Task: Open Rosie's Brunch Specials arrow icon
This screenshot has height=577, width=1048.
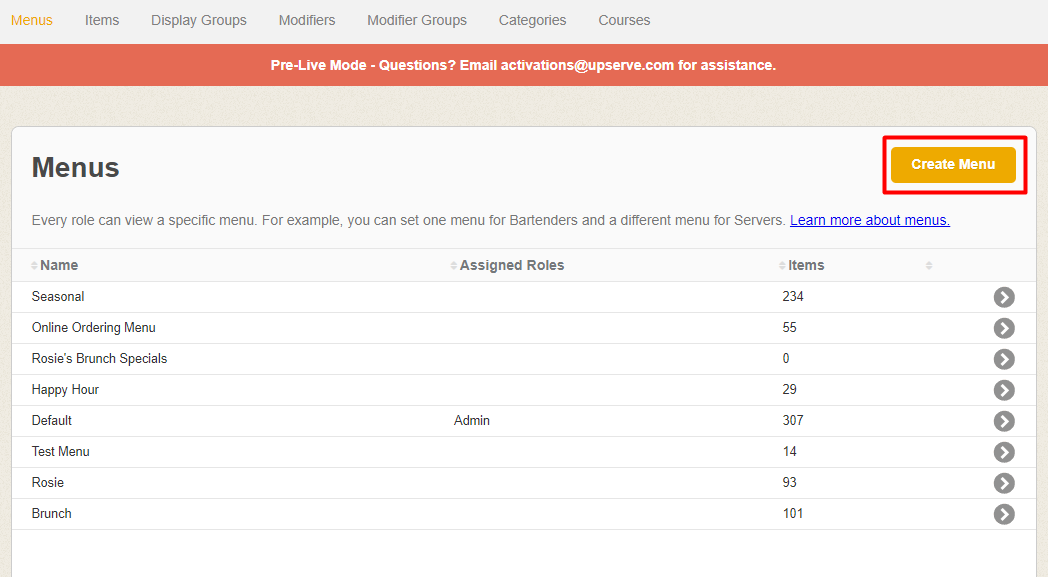Action: click(x=1004, y=359)
